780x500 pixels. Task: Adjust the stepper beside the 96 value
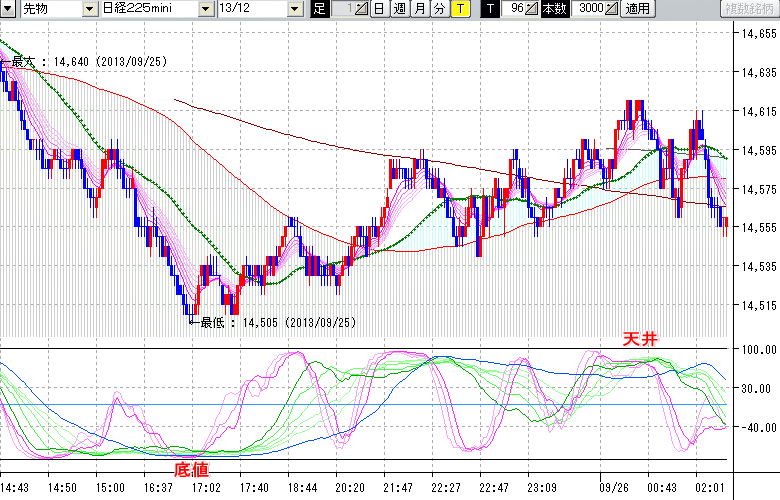[532, 9]
